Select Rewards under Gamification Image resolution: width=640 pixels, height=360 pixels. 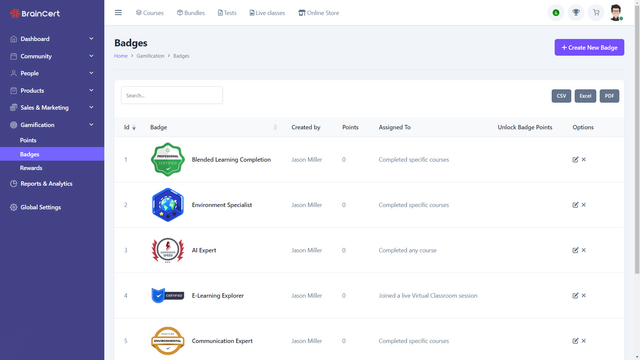pyautogui.click(x=31, y=168)
